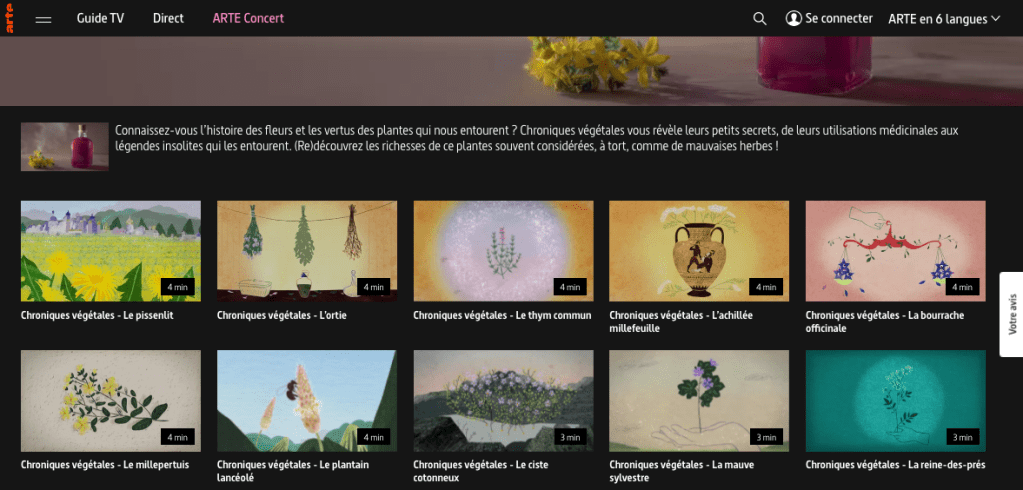1023x490 pixels.
Task: Open the Votre avis feedback tab
Action: tap(1011, 314)
